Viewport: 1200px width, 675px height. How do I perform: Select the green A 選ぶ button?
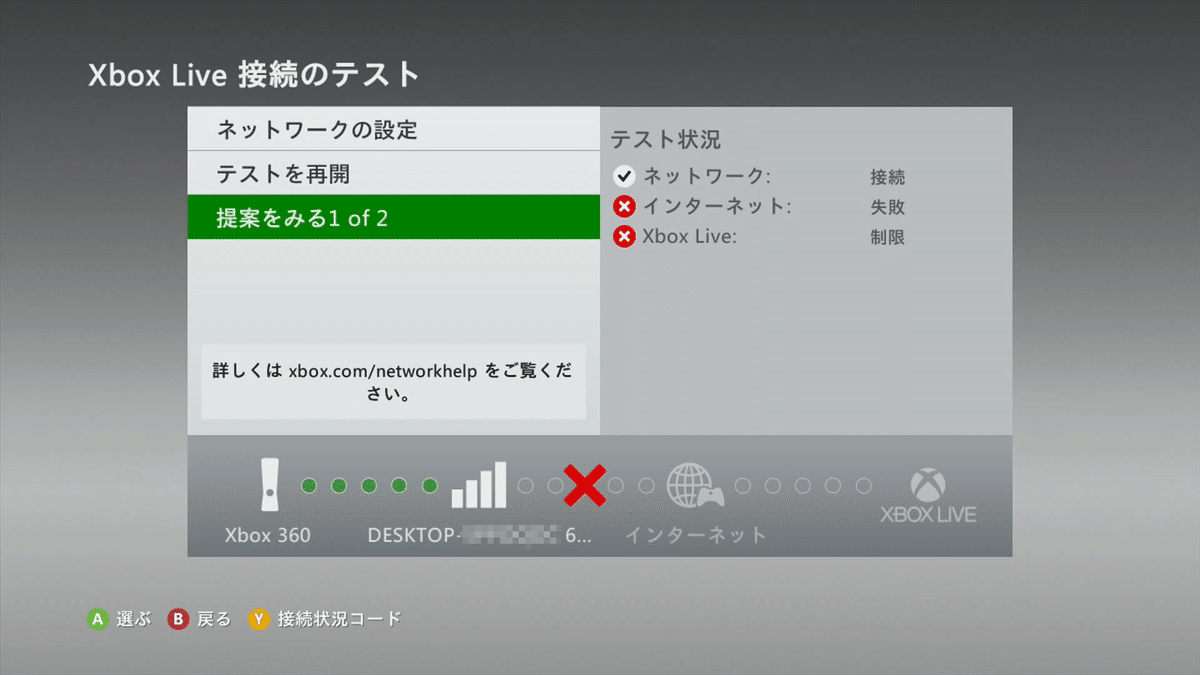point(118,619)
